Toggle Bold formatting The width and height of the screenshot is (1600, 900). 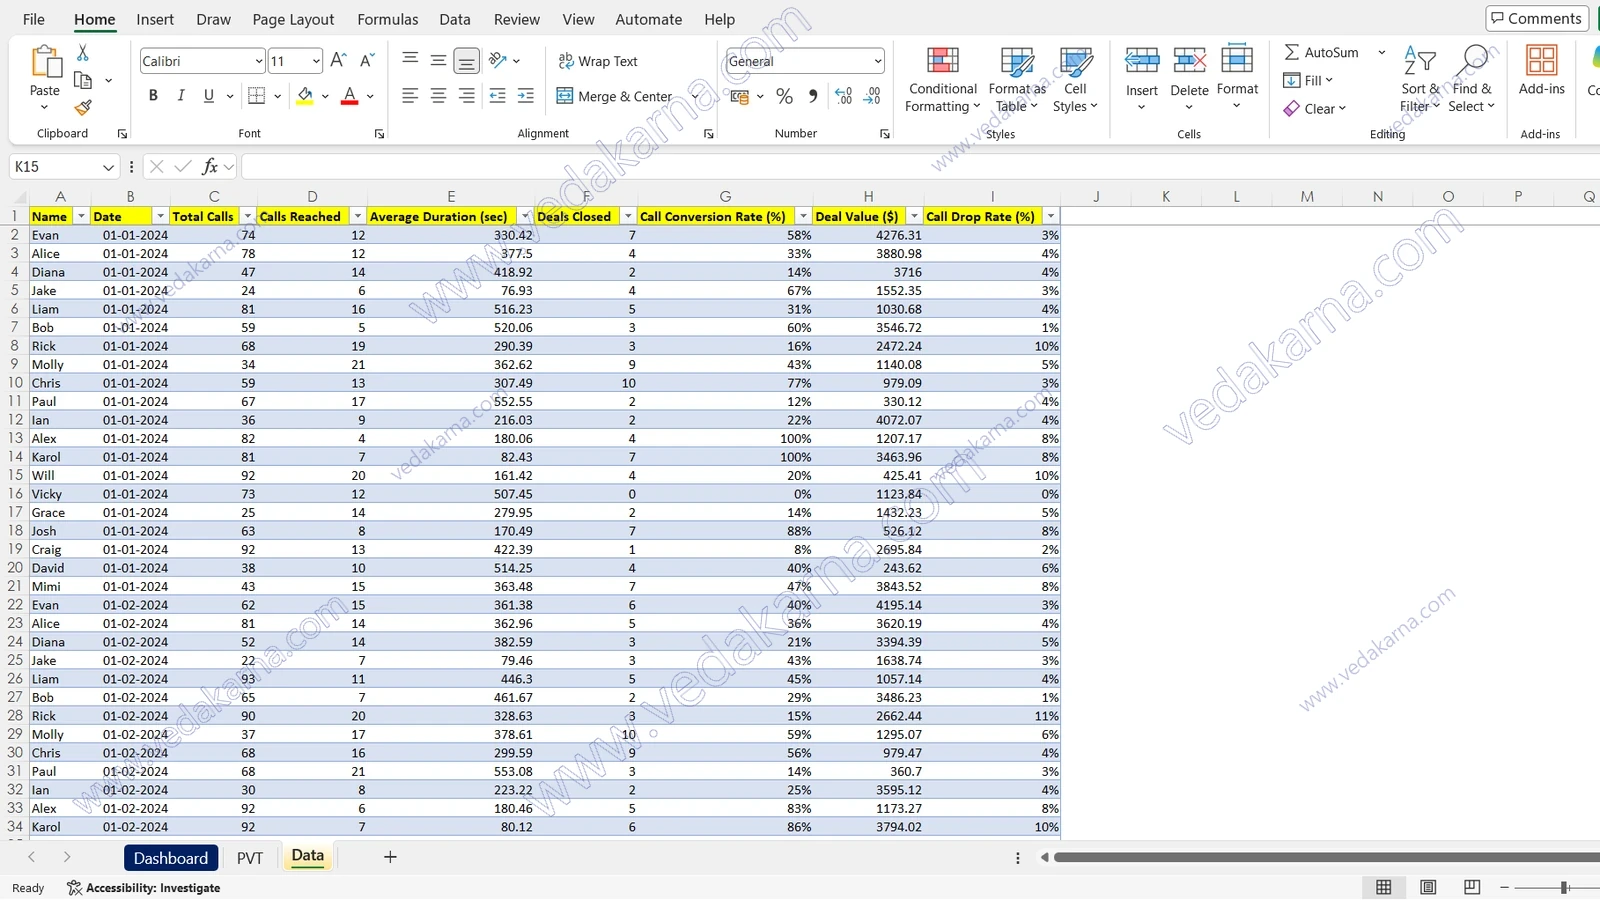[x=153, y=96]
